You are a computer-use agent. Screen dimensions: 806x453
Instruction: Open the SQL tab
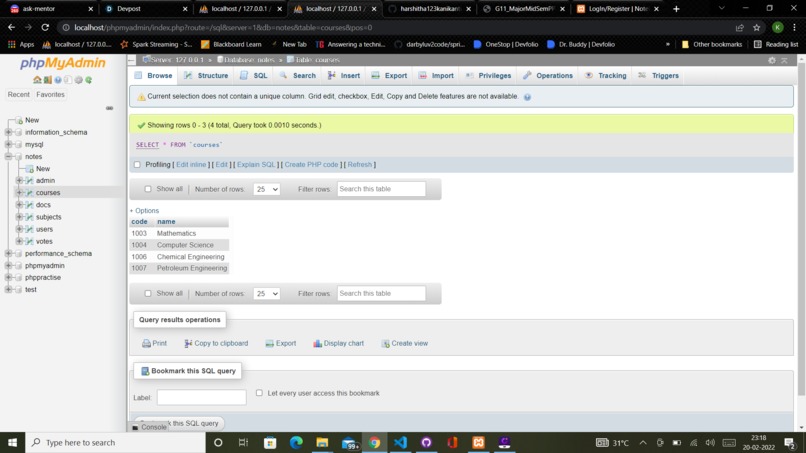(x=254, y=76)
